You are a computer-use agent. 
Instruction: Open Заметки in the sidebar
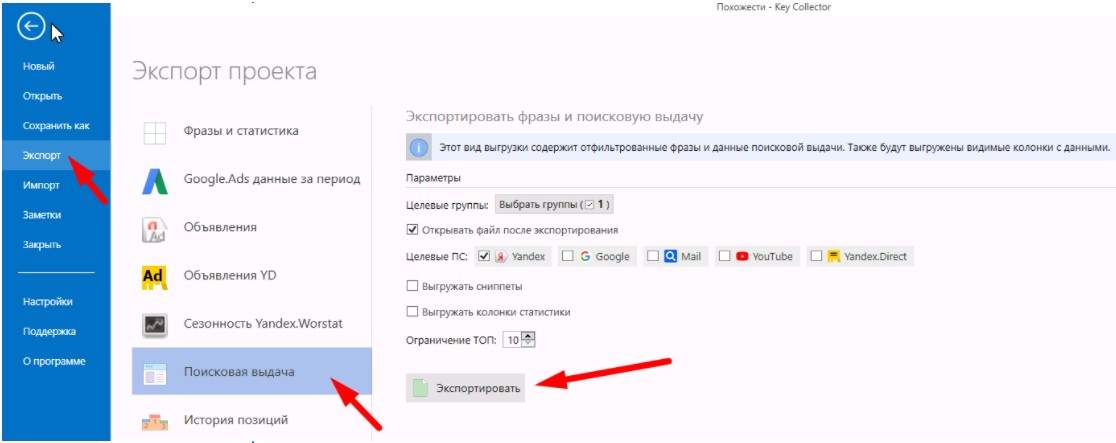[x=42, y=214]
